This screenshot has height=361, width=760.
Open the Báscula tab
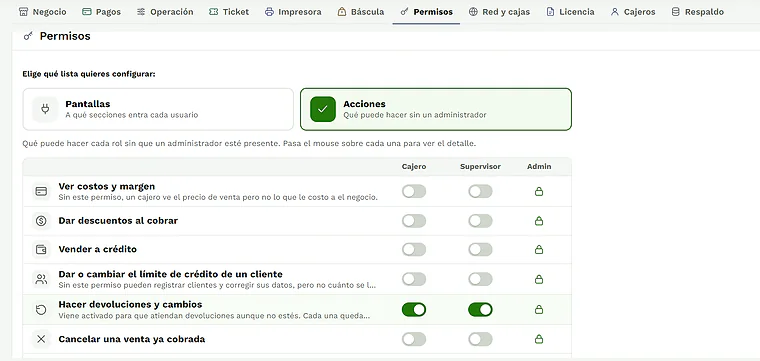coord(361,12)
